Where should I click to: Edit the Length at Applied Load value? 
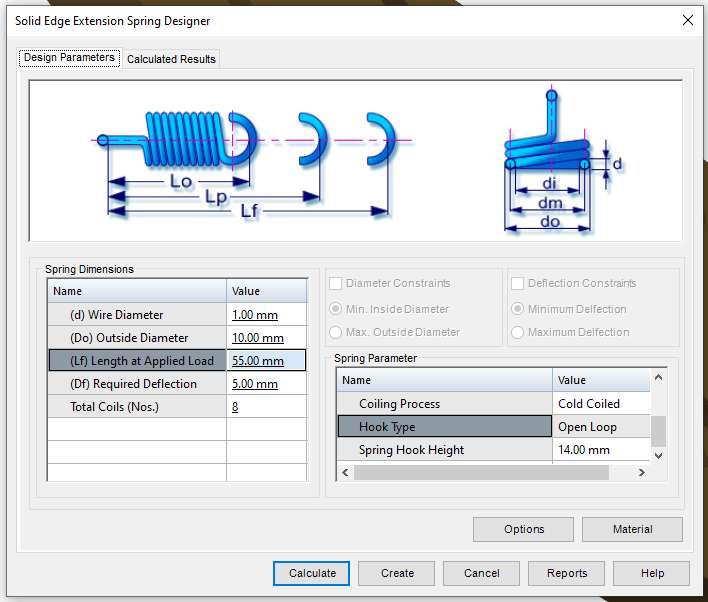coord(266,360)
